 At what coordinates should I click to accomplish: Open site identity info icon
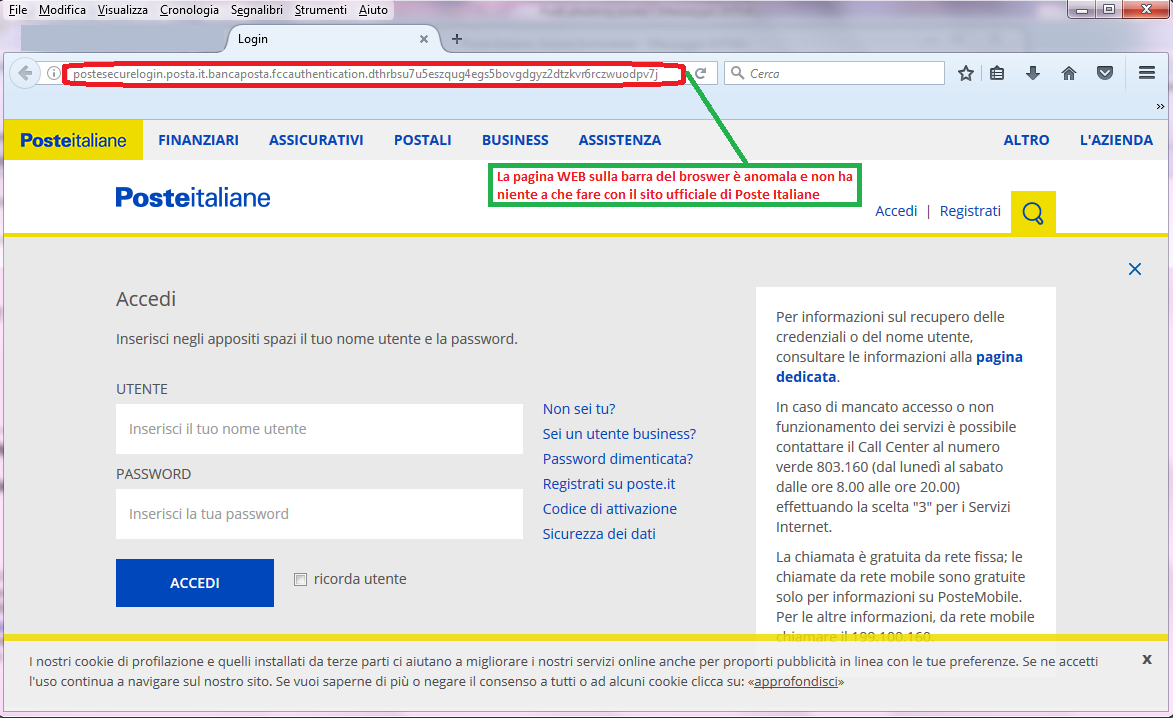pyautogui.click(x=53, y=73)
